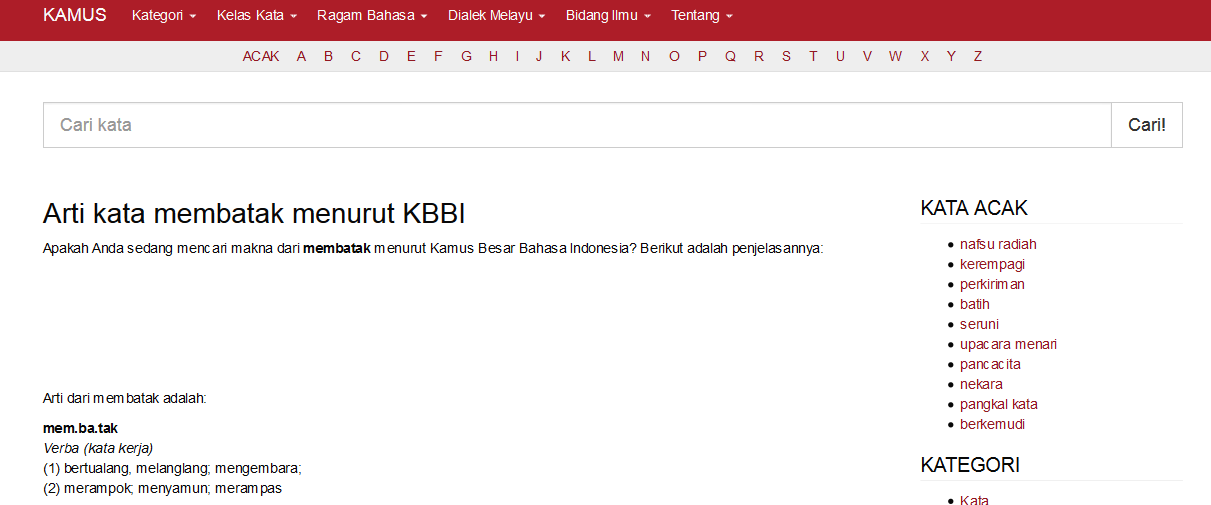Open the random word berkemudi
Screen dimensions: 1211x505
[x=992, y=424]
